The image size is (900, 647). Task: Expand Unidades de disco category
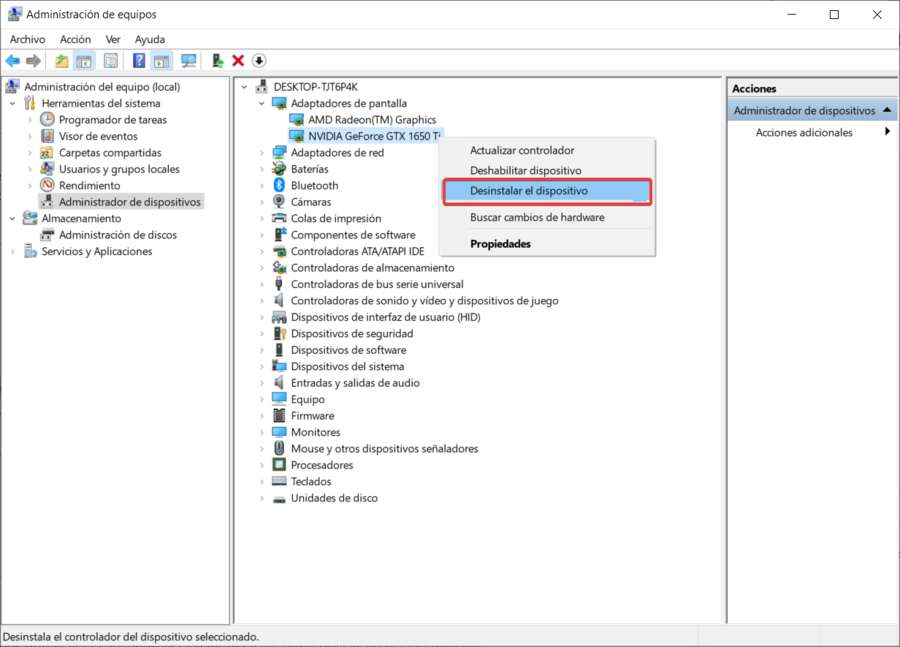tap(262, 498)
